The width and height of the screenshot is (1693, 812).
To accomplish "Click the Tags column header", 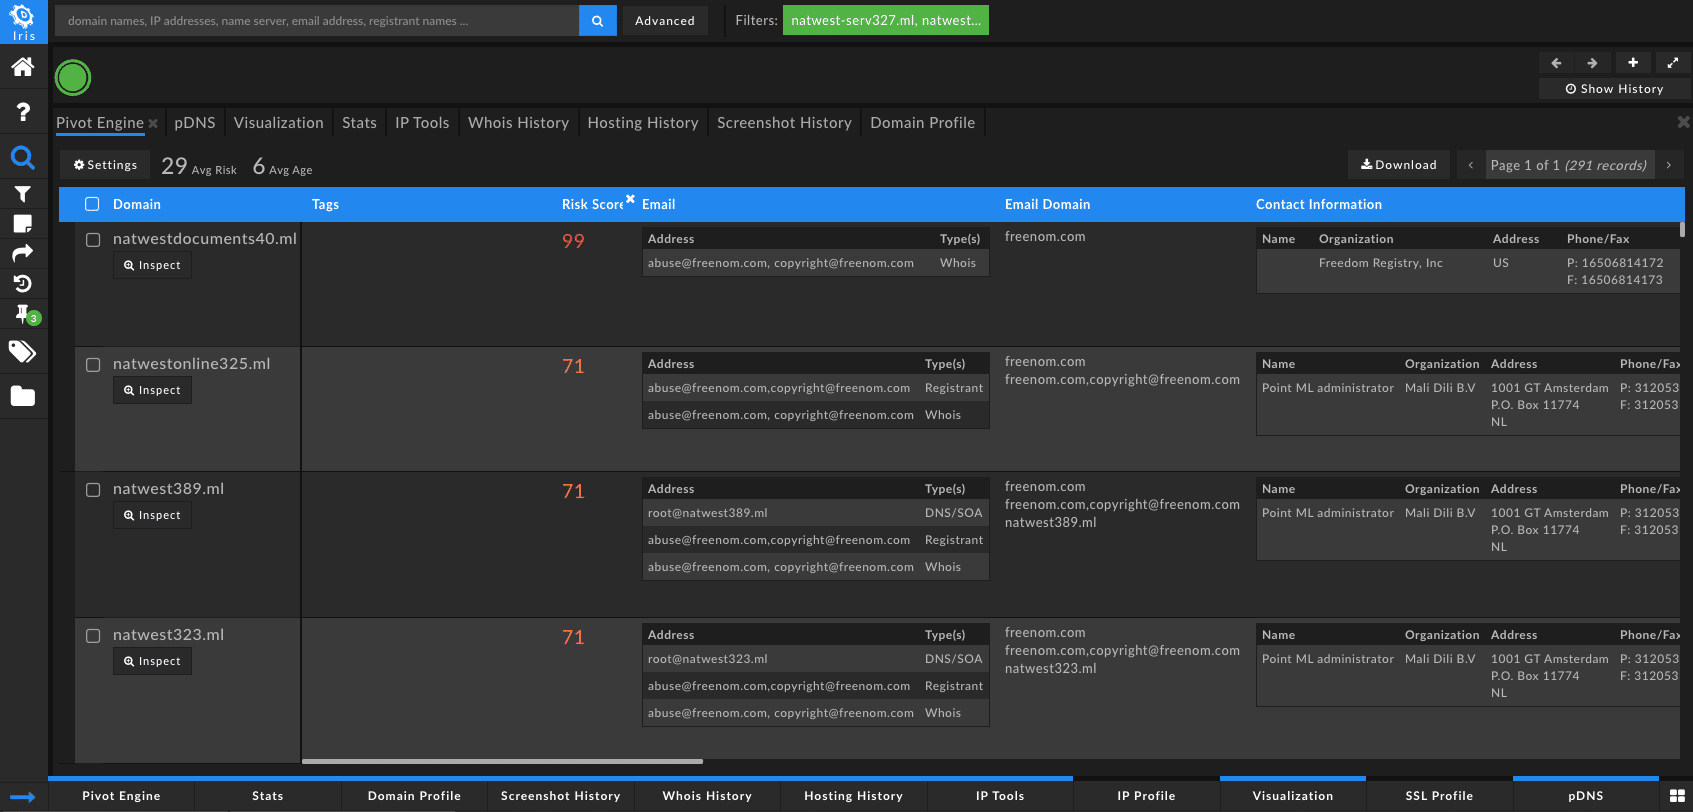I will 325,204.
